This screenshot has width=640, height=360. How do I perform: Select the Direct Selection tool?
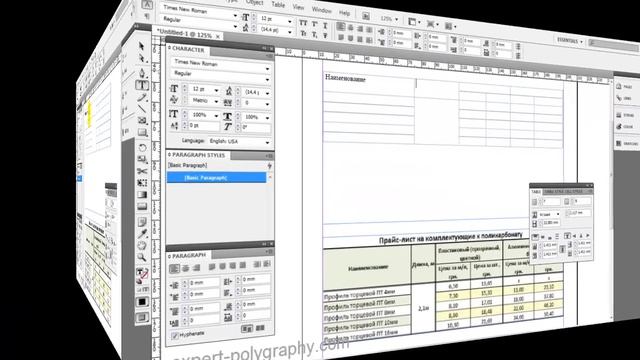point(142,58)
